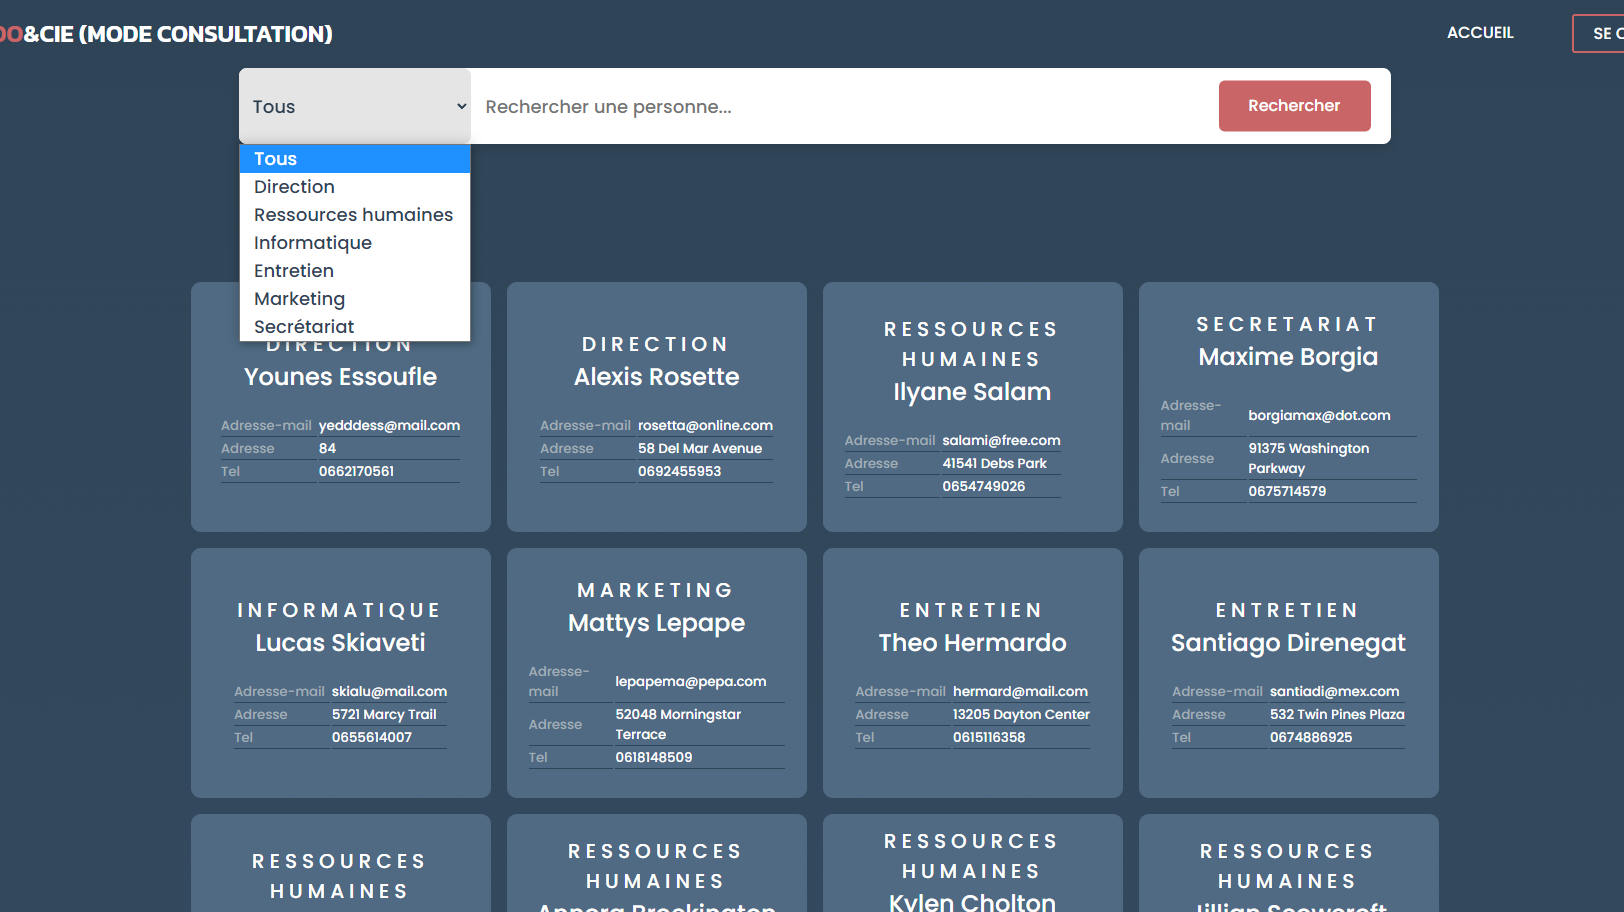This screenshot has height=912, width=1624.
Task: Click Santiago Direnegat's phone number 0674886925
Action: coord(1310,737)
